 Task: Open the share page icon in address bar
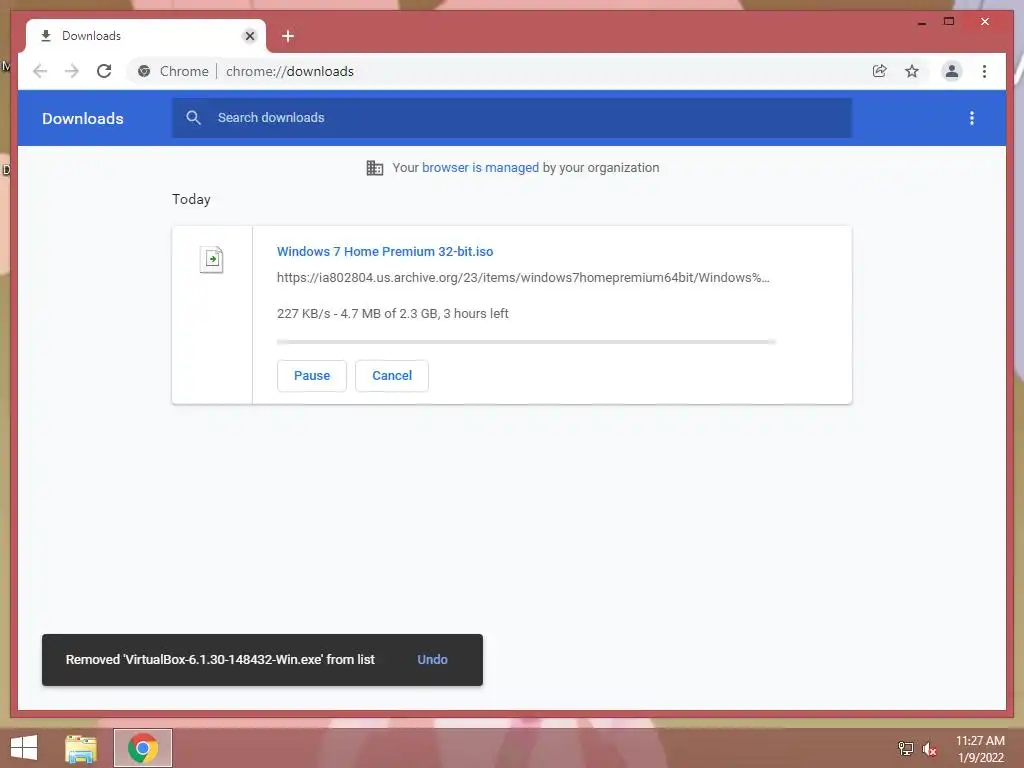[880, 71]
